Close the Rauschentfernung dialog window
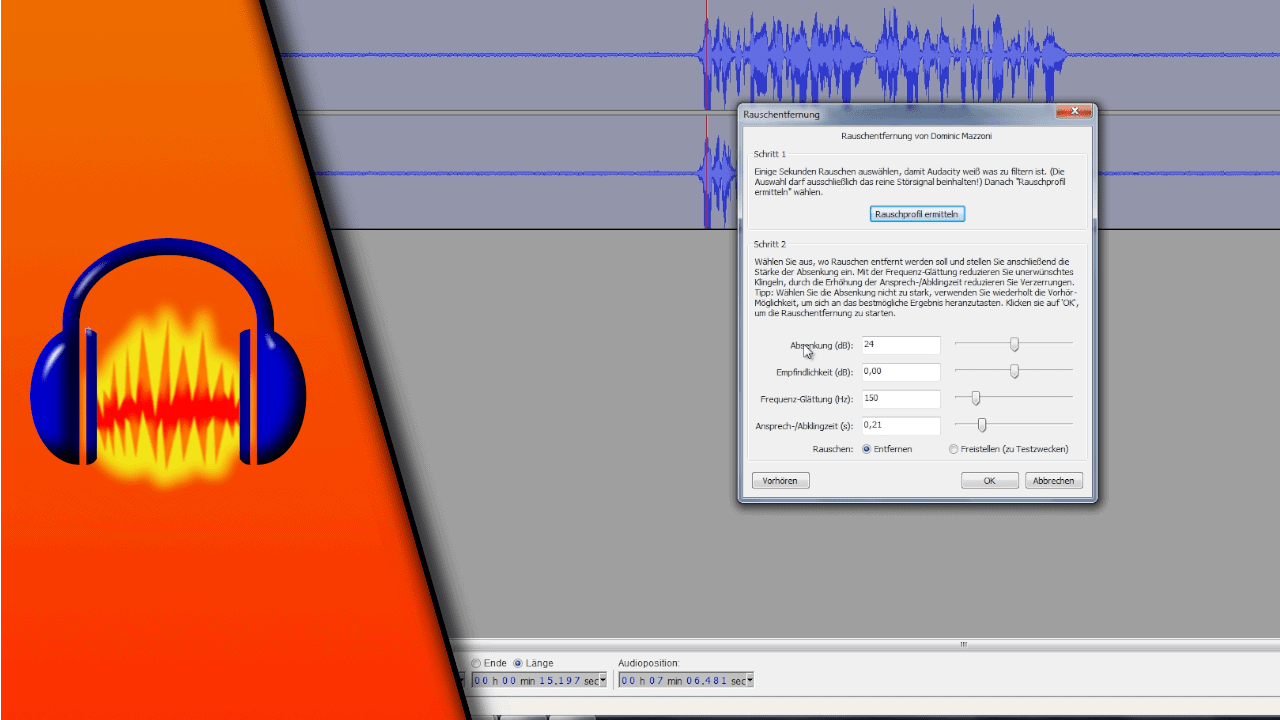This screenshot has height=720, width=1280. (x=1073, y=111)
